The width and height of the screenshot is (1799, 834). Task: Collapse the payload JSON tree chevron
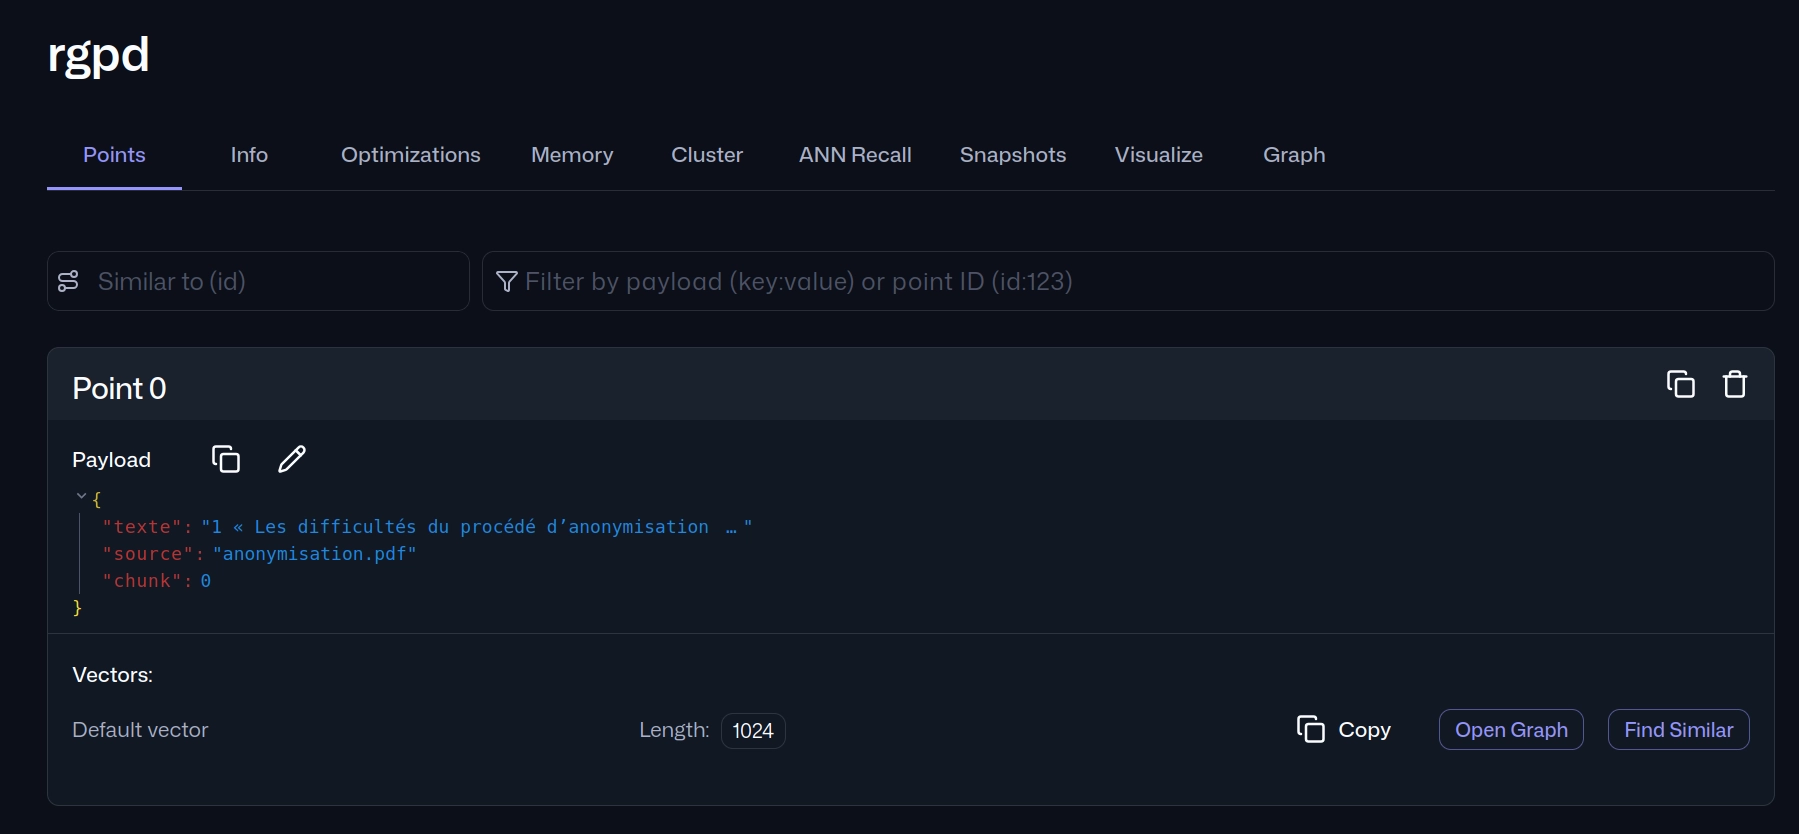81,496
